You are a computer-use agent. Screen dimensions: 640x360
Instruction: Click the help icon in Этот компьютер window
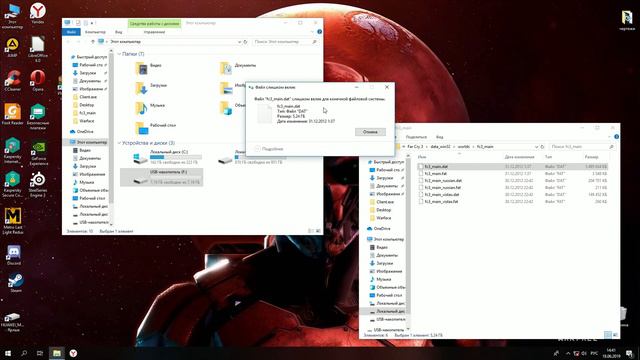(320, 32)
